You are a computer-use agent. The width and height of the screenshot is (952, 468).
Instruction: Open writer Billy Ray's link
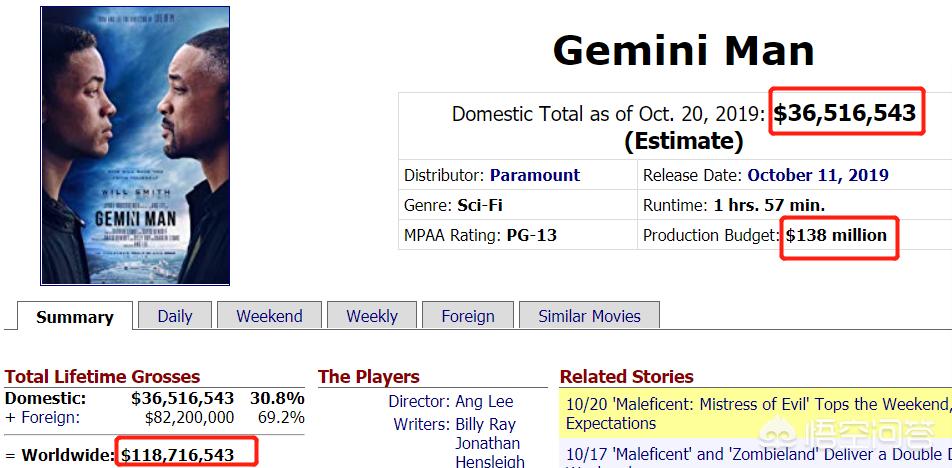pyautogui.click(x=485, y=424)
